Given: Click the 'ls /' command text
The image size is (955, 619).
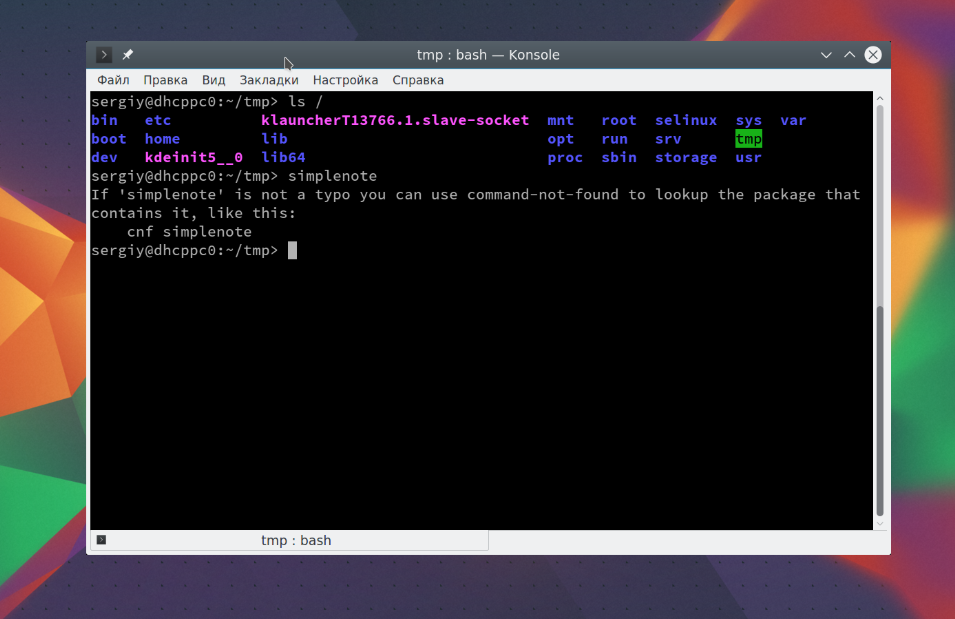Looking at the screenshot, I should [305, 102].
